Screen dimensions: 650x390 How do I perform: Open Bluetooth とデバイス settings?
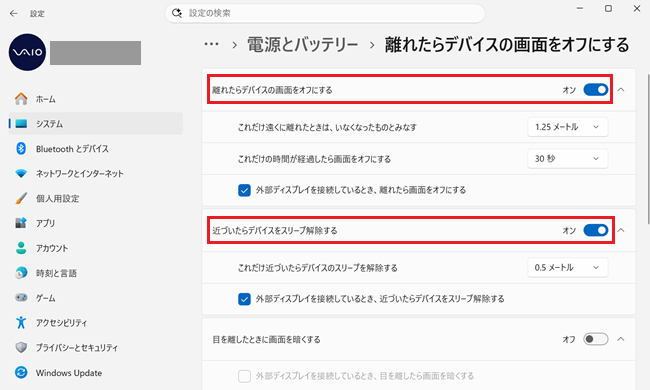click(x=96, y=148)
